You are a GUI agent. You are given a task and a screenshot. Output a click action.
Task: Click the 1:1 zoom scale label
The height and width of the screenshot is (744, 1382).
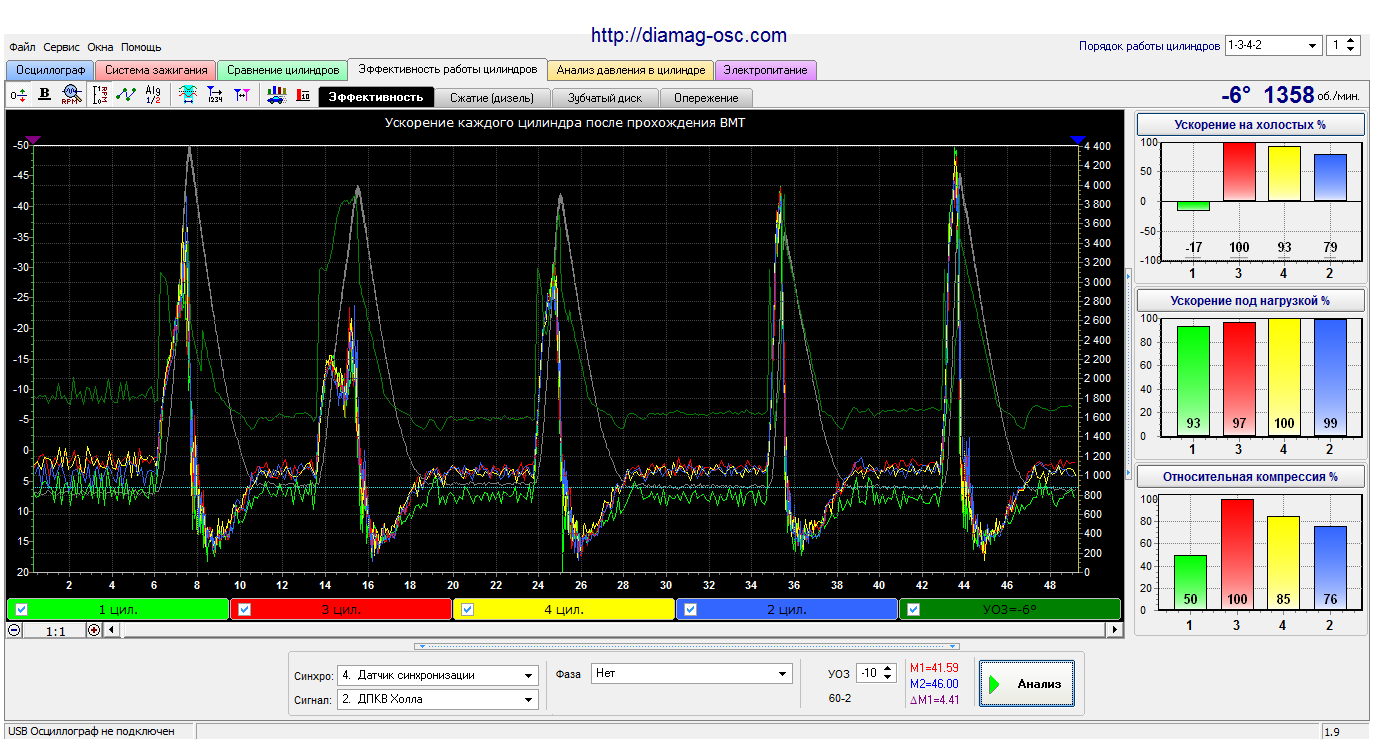[55, 631]
